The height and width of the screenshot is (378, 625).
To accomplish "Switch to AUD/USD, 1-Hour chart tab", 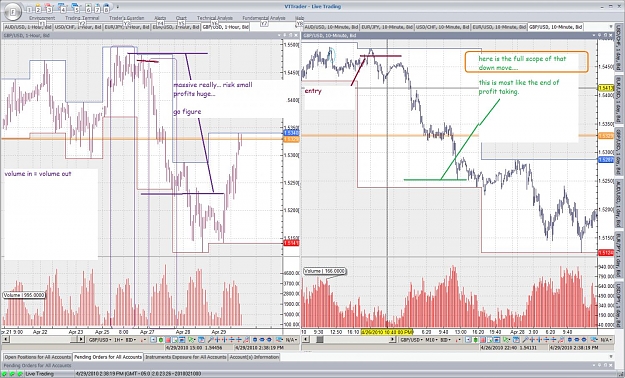I will (28, 27).
